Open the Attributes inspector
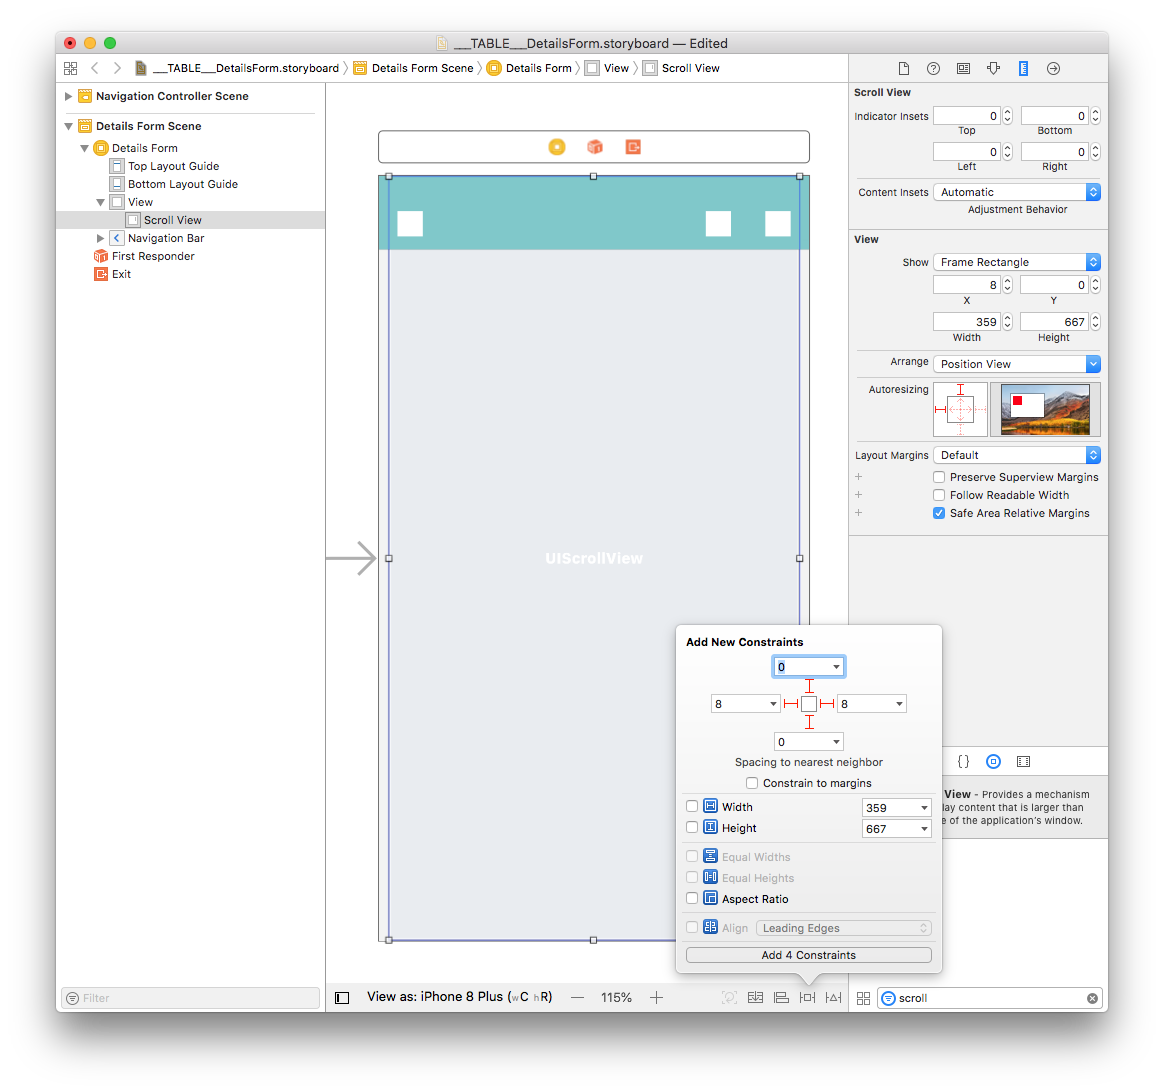Image resolution: width=1164 pixels, height=1092 pixels. point(993,68)
